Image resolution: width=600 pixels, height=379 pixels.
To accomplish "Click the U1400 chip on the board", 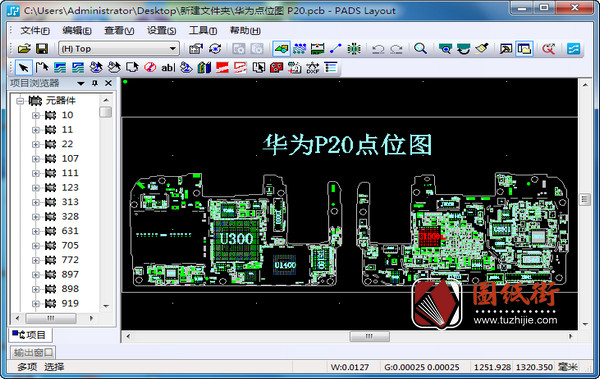I will point(285,265).
